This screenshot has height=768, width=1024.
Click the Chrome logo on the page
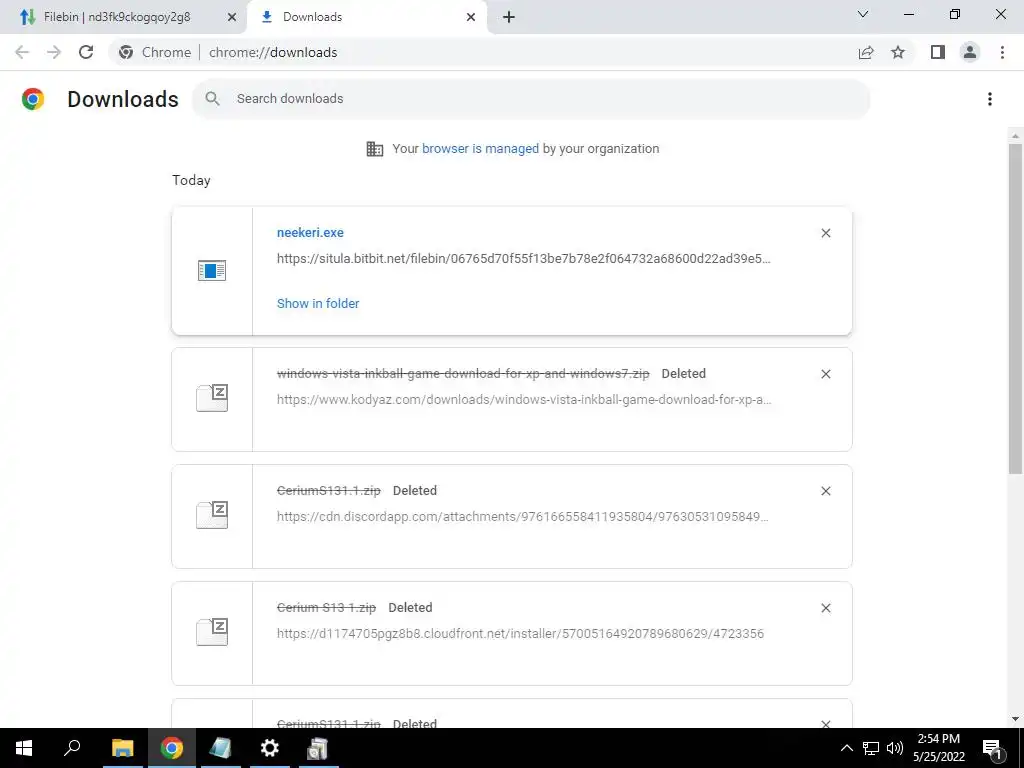(x=33, y=99)
